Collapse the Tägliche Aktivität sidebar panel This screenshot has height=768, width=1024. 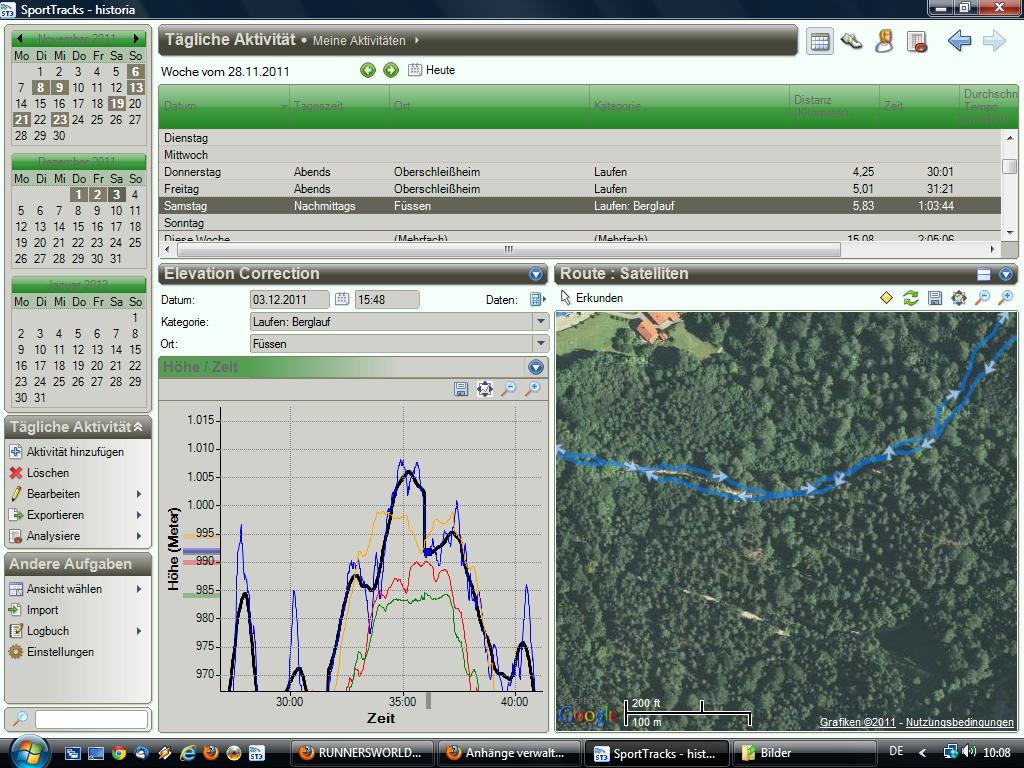138,427
